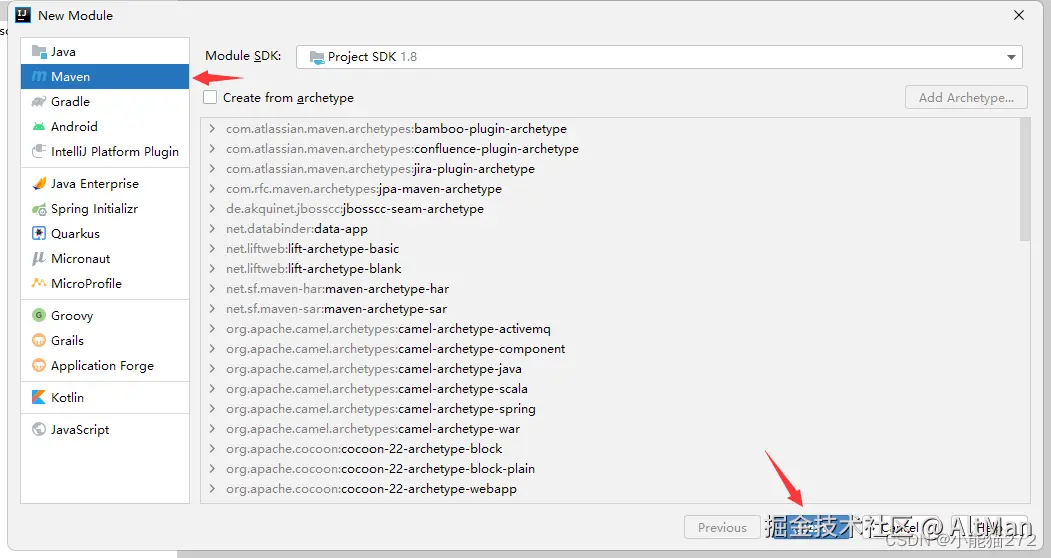The width and height of the screenshot is (1051, 558).
Task: Select the Spring Initializr label
Action: pyautogui.click(x=95, y=209)
